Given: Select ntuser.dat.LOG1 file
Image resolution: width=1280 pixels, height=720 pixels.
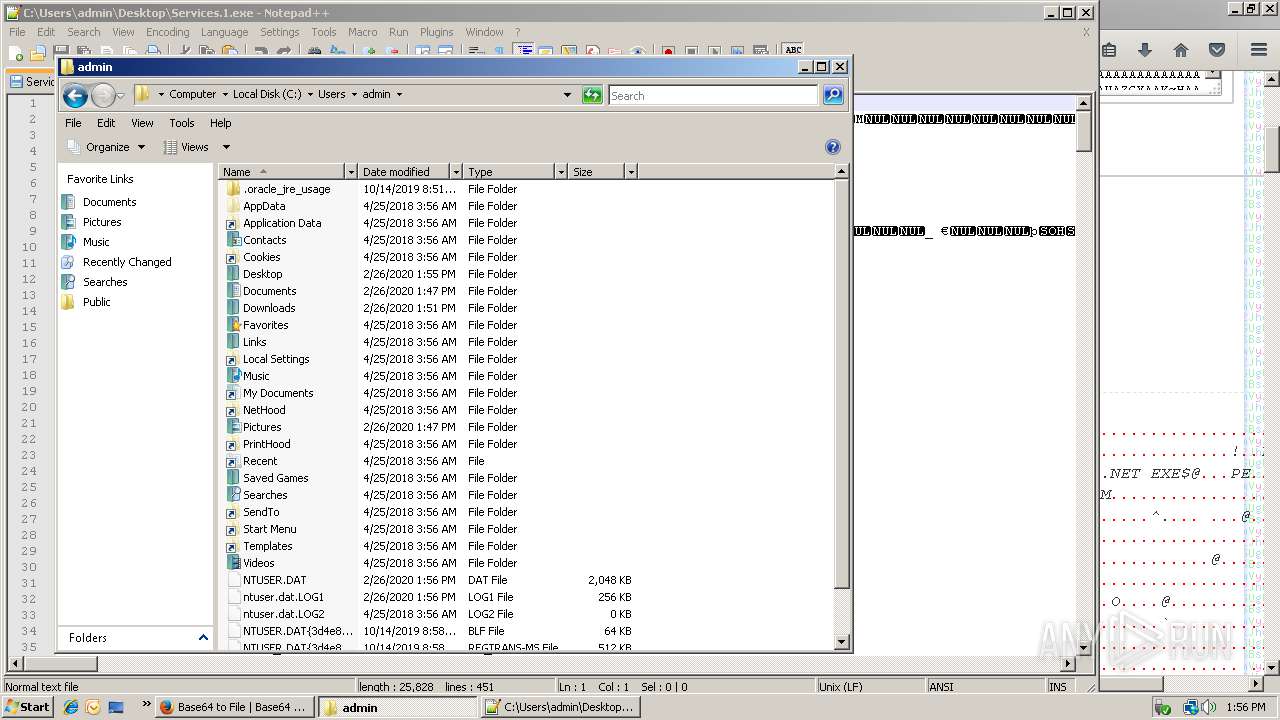Looking at the screenshot, I should 283,597.
